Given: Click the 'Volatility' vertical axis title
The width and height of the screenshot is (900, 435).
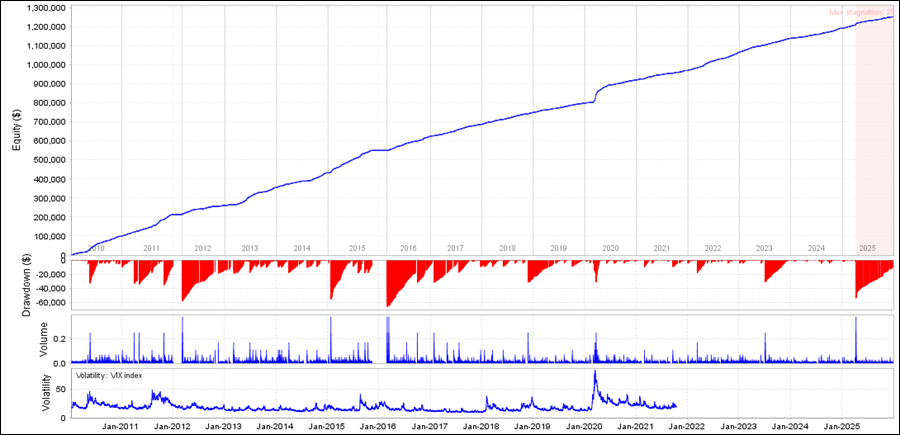Looking at the screenshot, I should click(48, 393).
